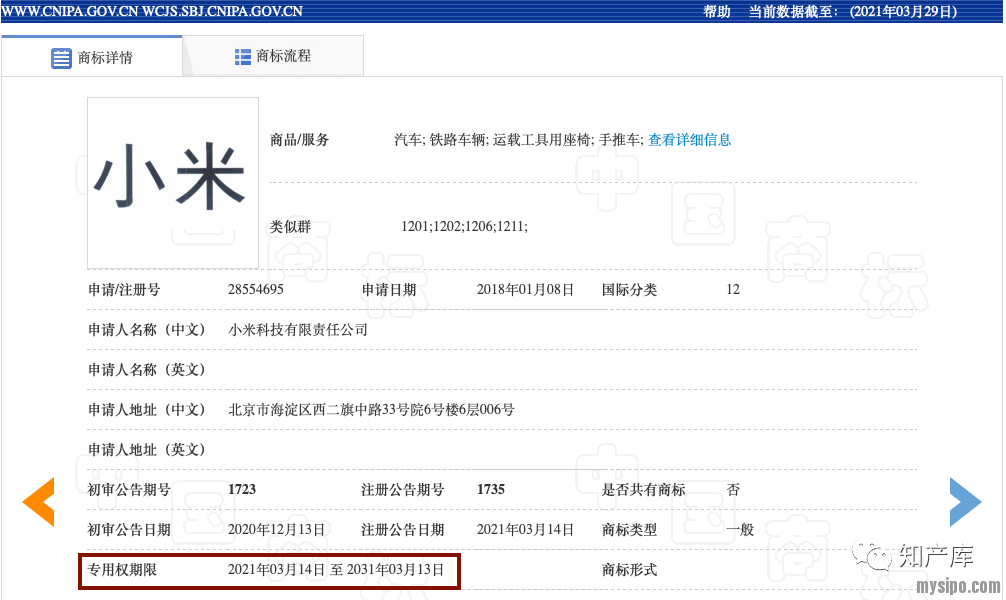Click the blue right arrow icon
The height and width of the screenshot is (600, 1006).
coord(965,502)
